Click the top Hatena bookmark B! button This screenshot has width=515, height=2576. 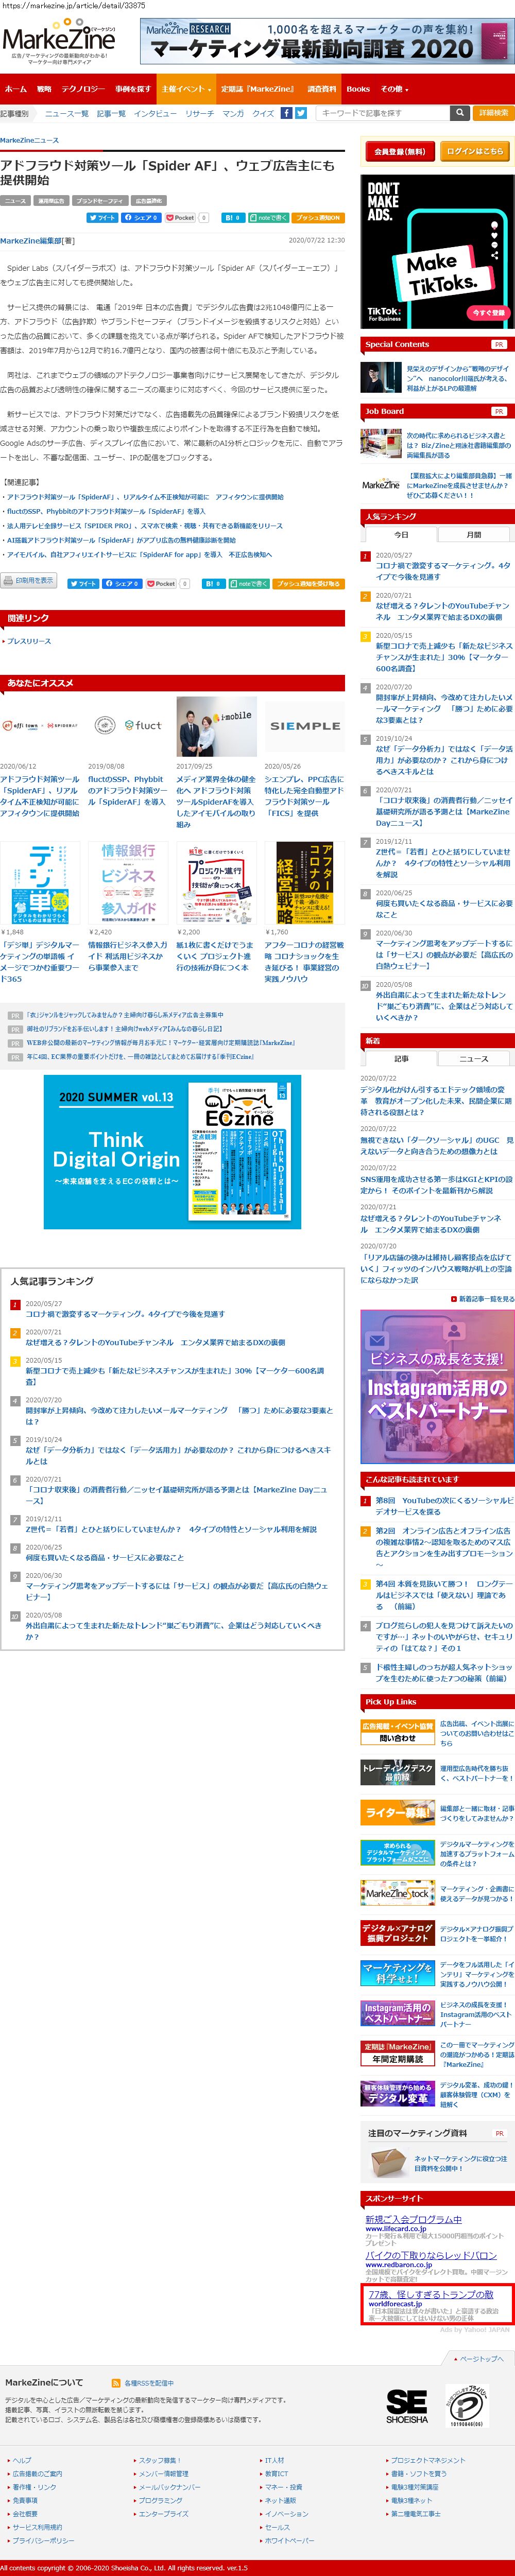tap(232, 217)
